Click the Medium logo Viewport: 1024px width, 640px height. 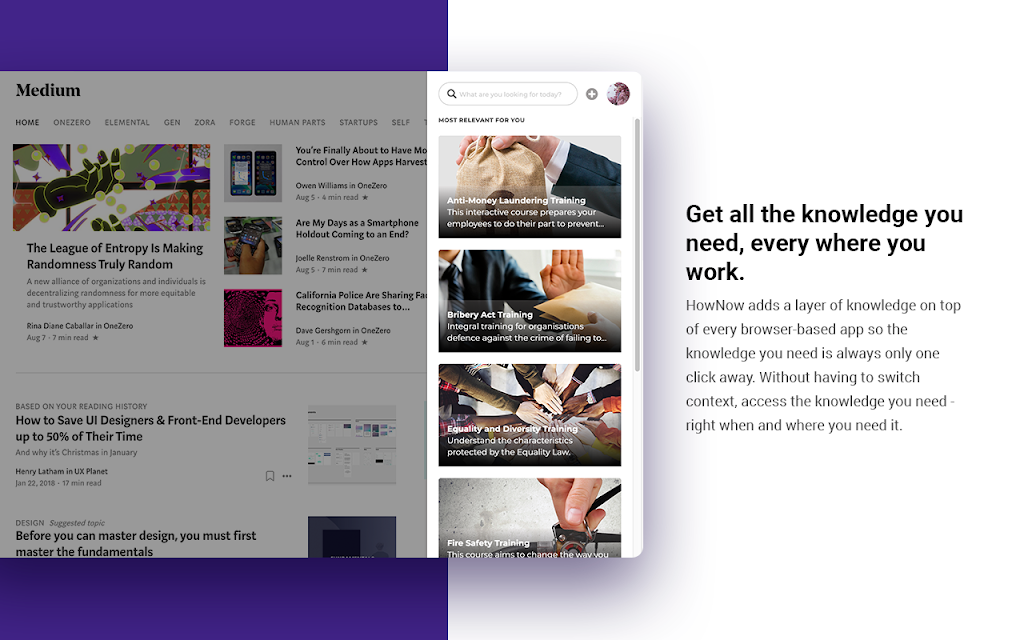point(48,90)
